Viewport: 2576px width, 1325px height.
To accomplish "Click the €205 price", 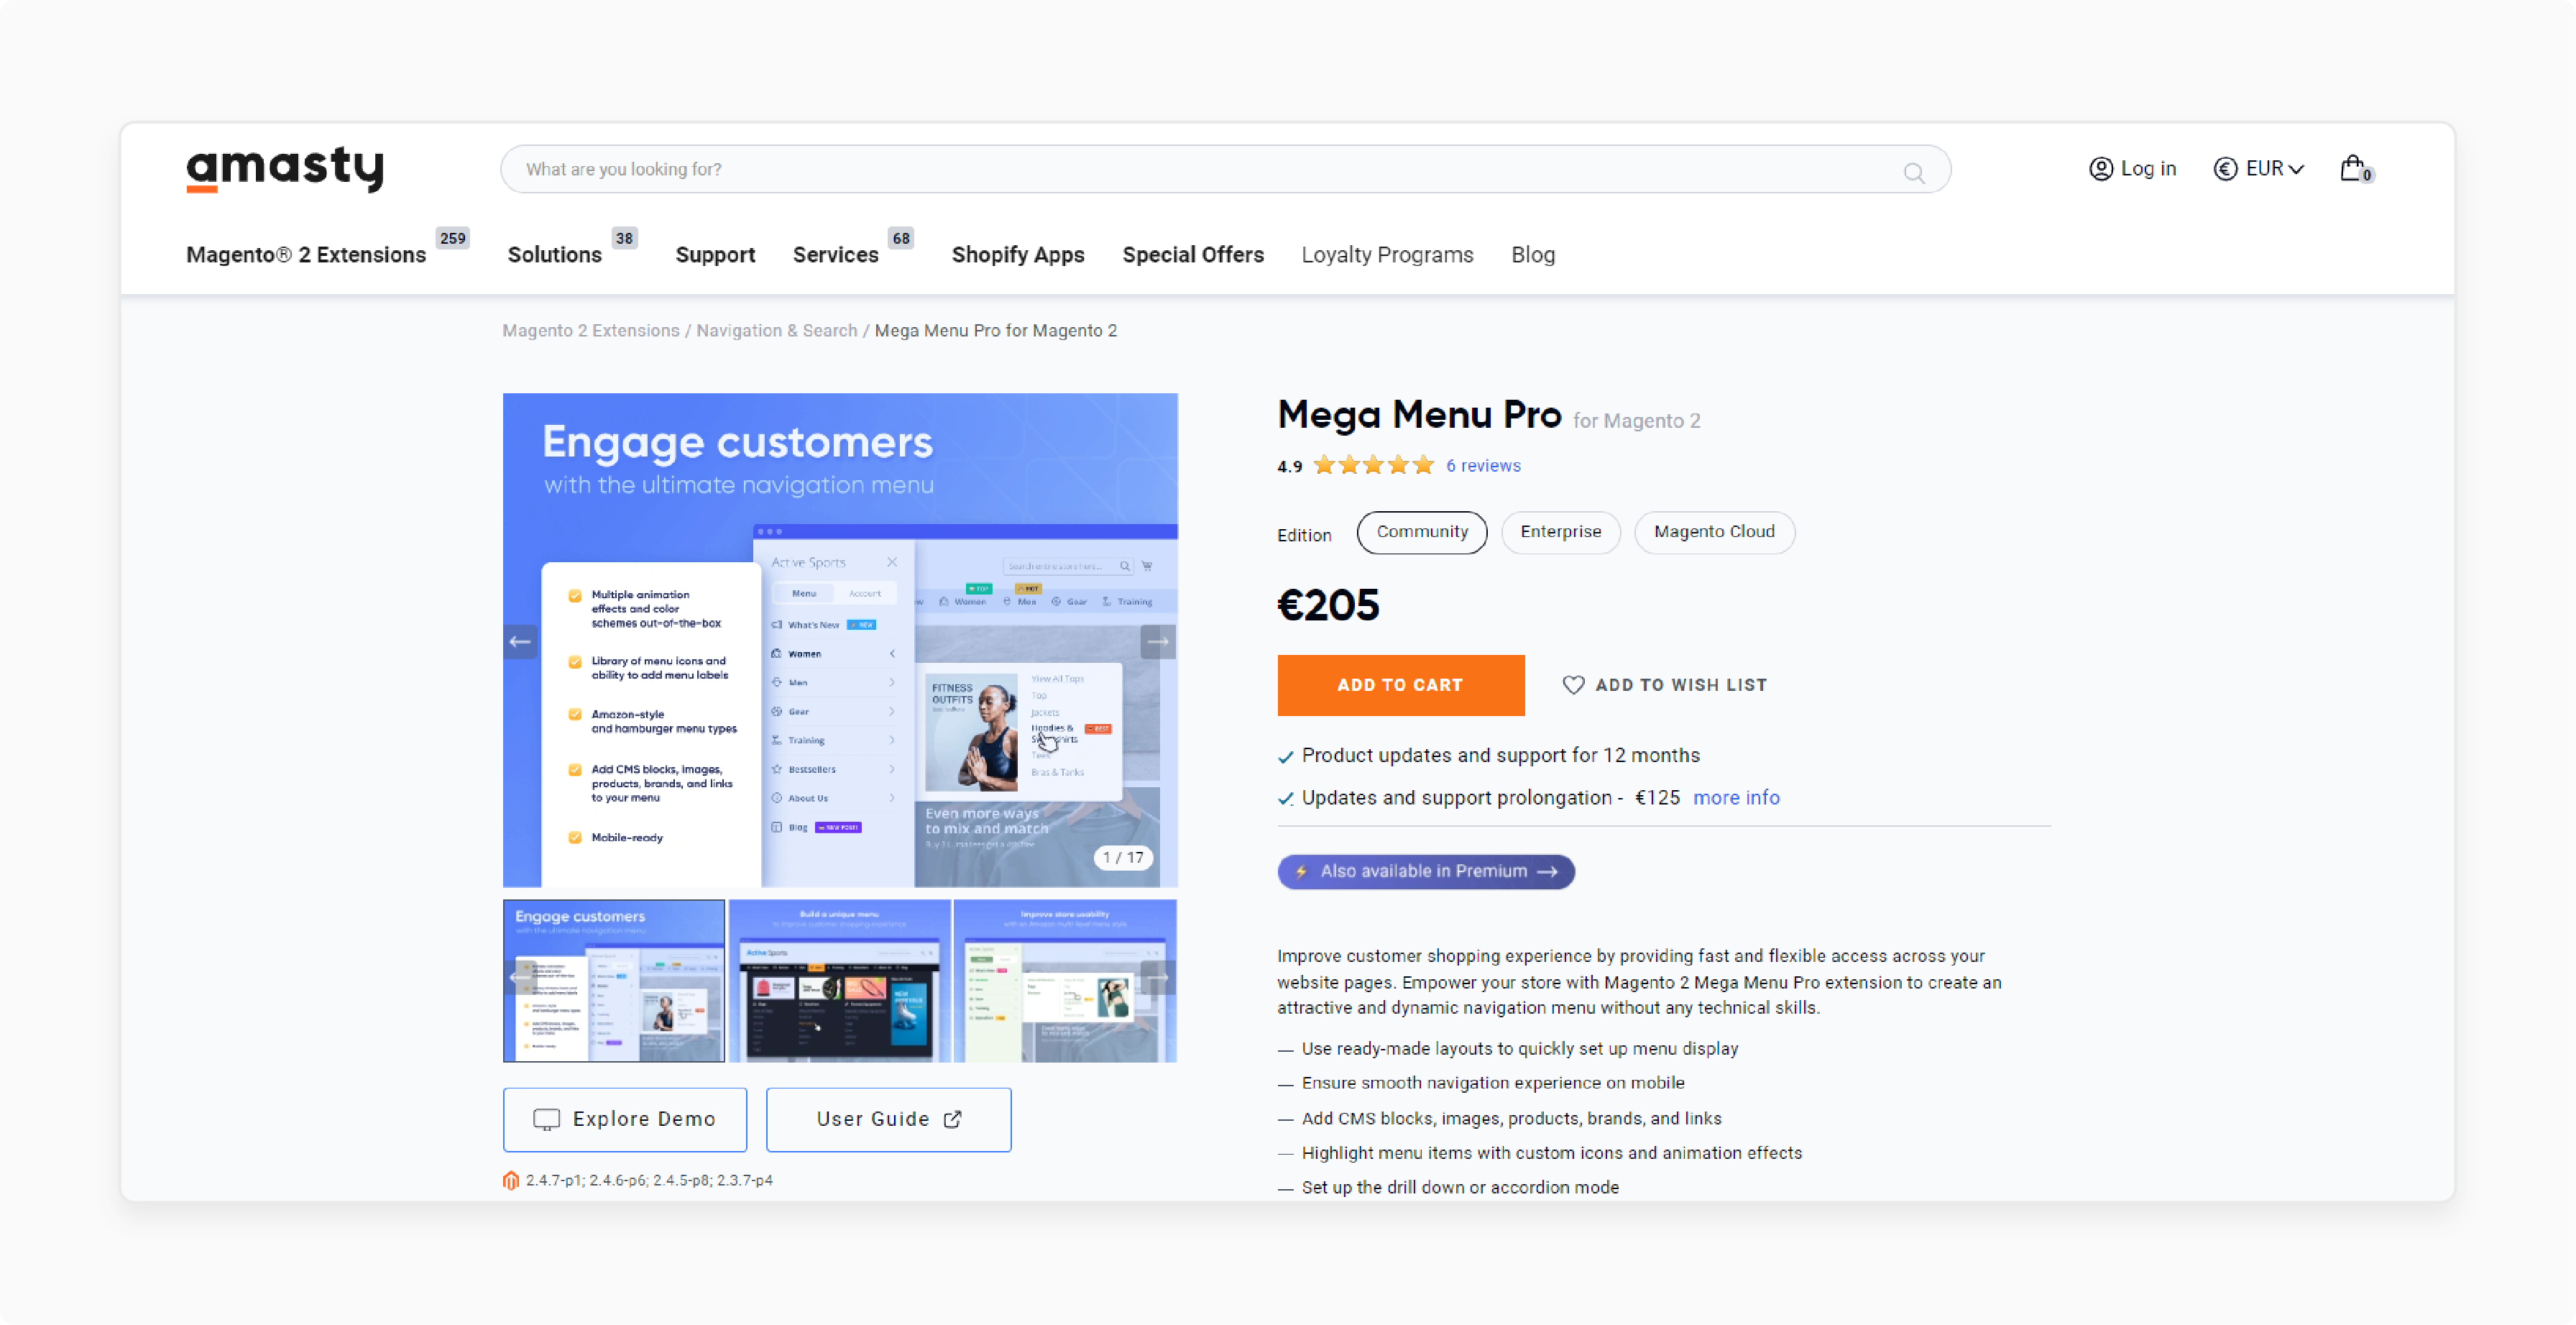I will coord(1328,605).
